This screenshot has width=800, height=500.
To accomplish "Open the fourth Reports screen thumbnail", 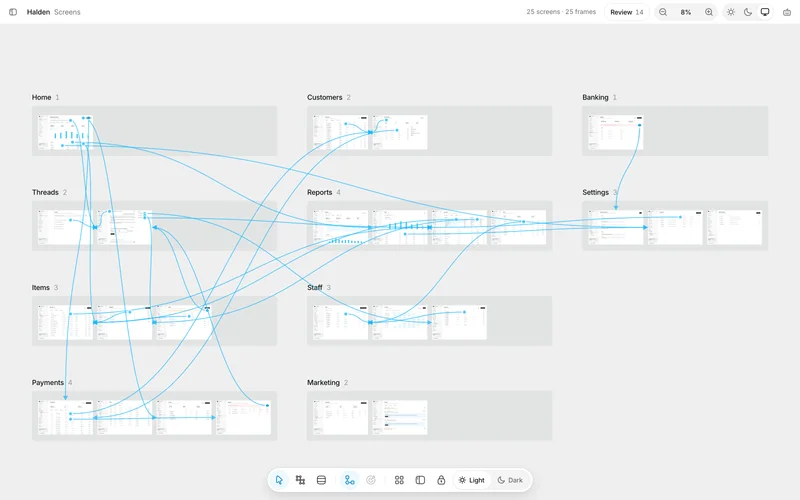I will tap(518, 227).
